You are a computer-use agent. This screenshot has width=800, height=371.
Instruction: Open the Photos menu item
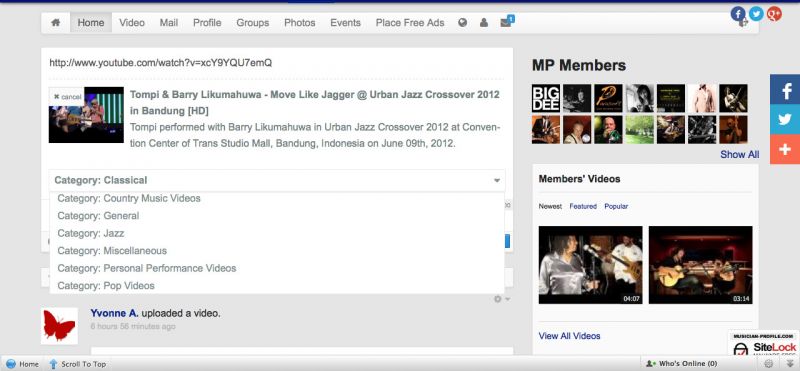point(299,22)
